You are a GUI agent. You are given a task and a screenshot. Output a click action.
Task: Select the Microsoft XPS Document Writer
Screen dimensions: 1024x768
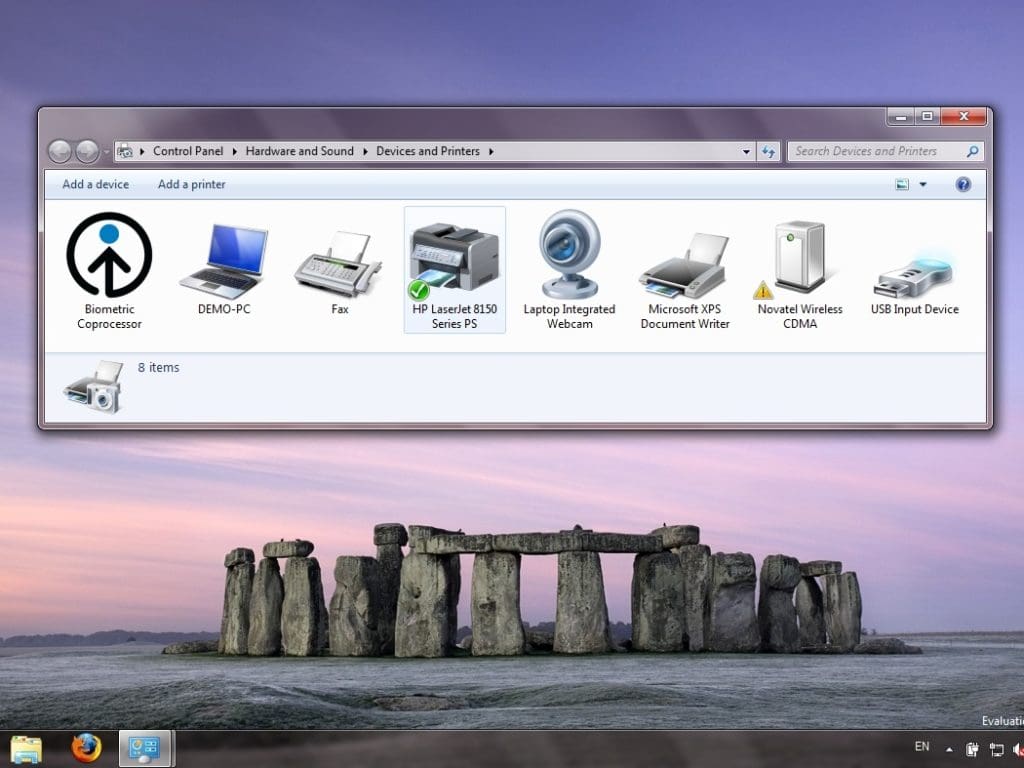point(684,260)
